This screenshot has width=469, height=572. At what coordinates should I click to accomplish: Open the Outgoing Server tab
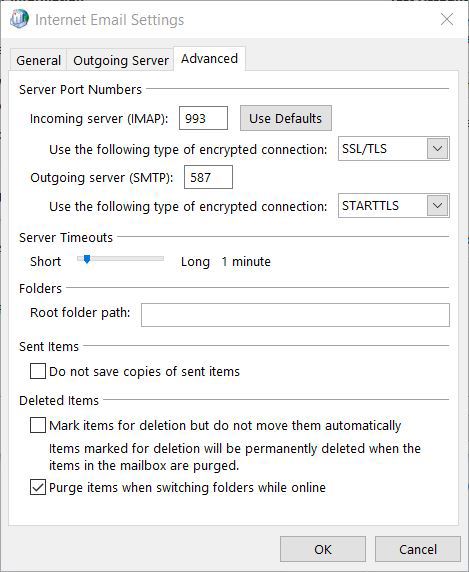pyautogui.click(x=121, y=60)
